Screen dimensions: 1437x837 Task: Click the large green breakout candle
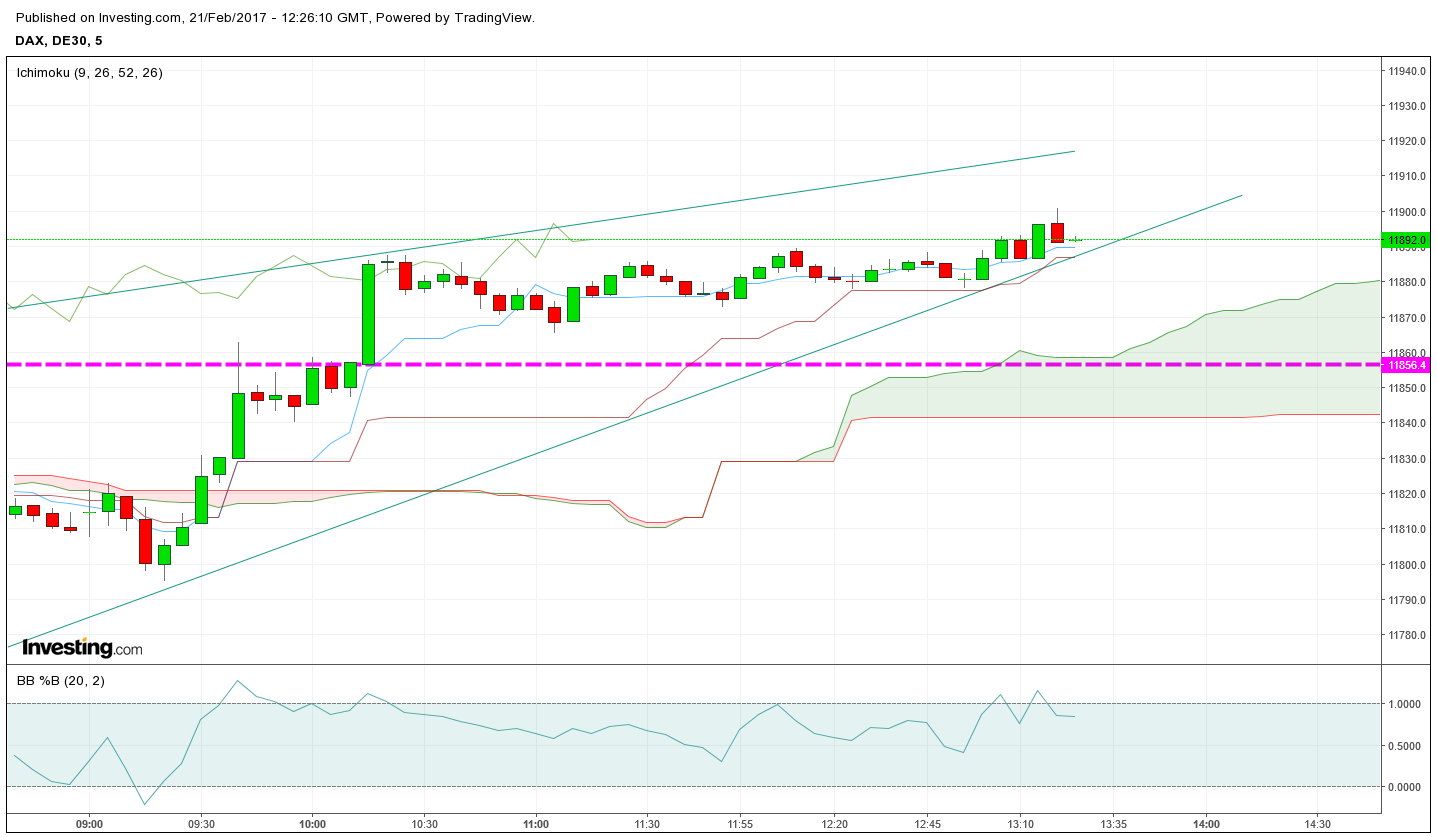point(368,315)
